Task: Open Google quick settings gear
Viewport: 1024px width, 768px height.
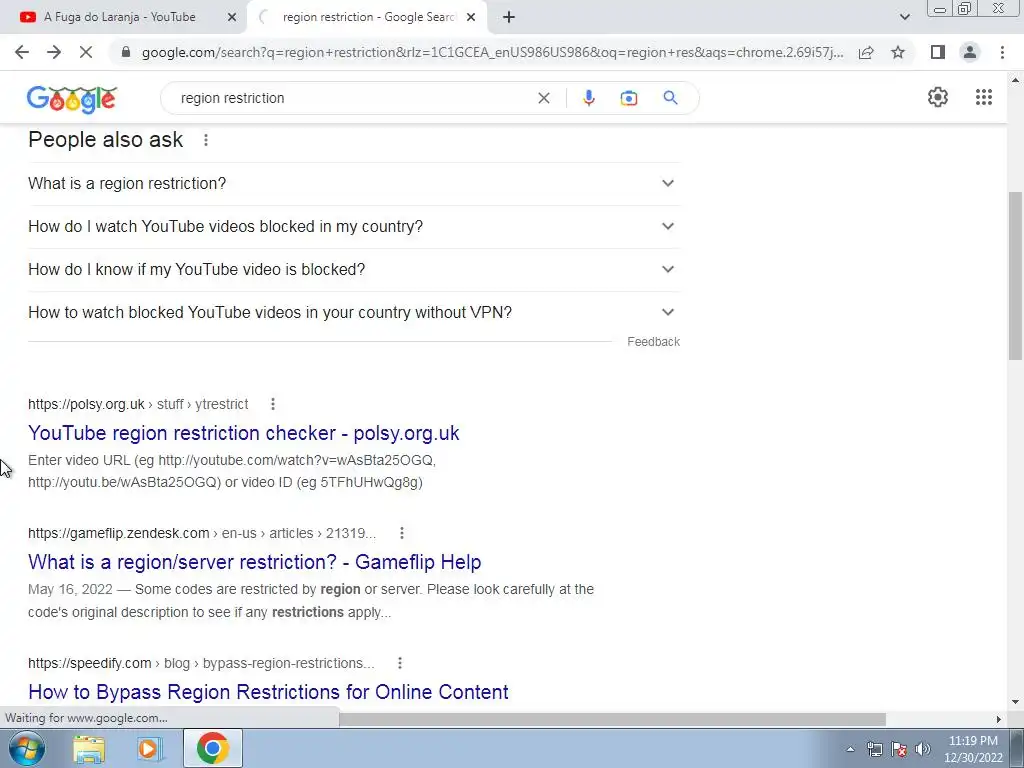Action: tap(938, 97)
